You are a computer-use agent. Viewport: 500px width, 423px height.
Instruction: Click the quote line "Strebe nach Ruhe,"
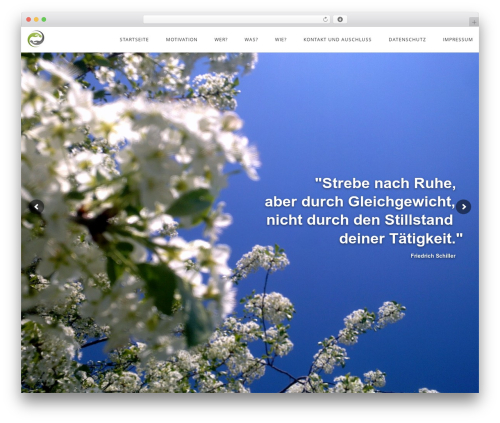[x=385, y=183]
